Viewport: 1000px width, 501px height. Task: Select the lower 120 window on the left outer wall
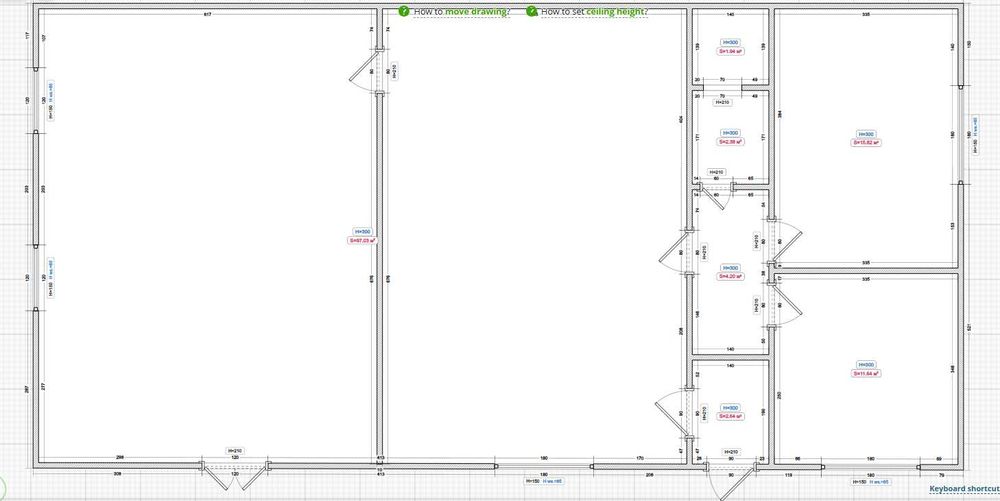[x=36, y=277]
